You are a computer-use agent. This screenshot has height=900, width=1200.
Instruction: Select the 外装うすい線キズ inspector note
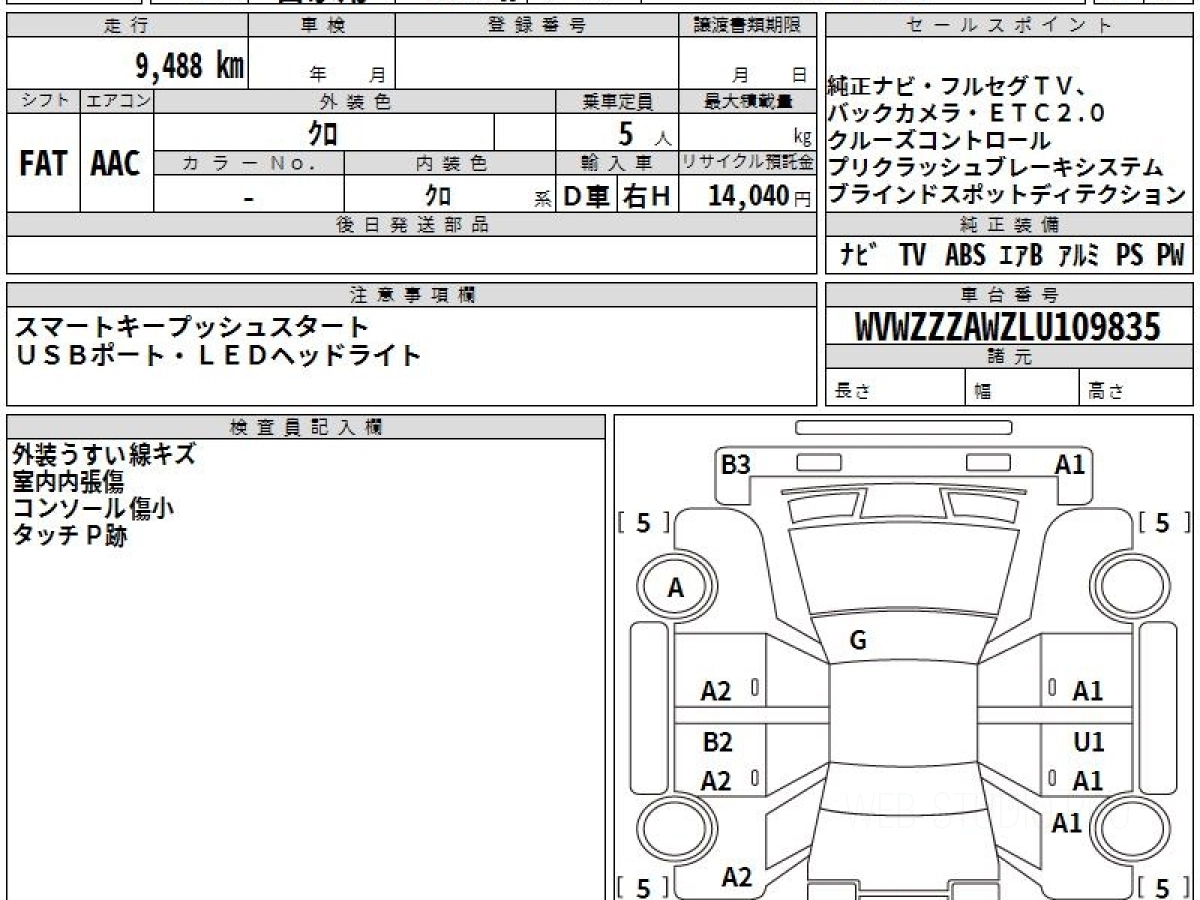pyautogui.click(x=104, y=455)
